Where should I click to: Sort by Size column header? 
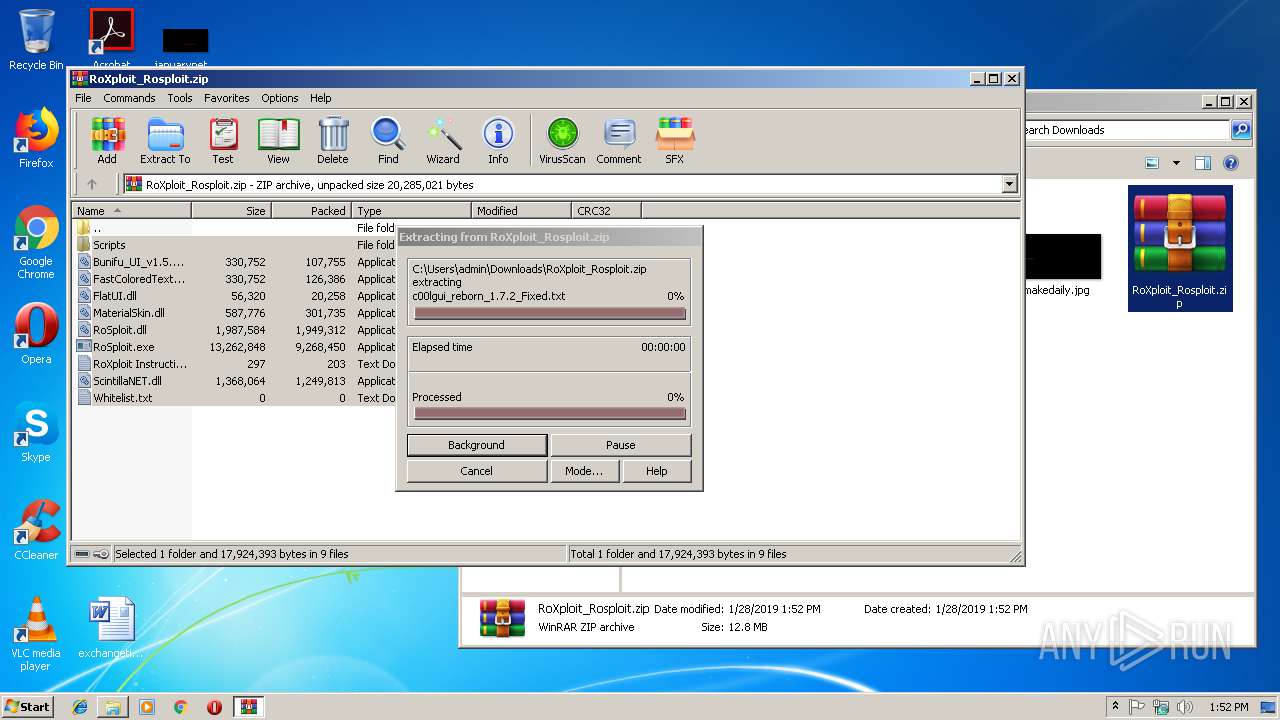231,211
